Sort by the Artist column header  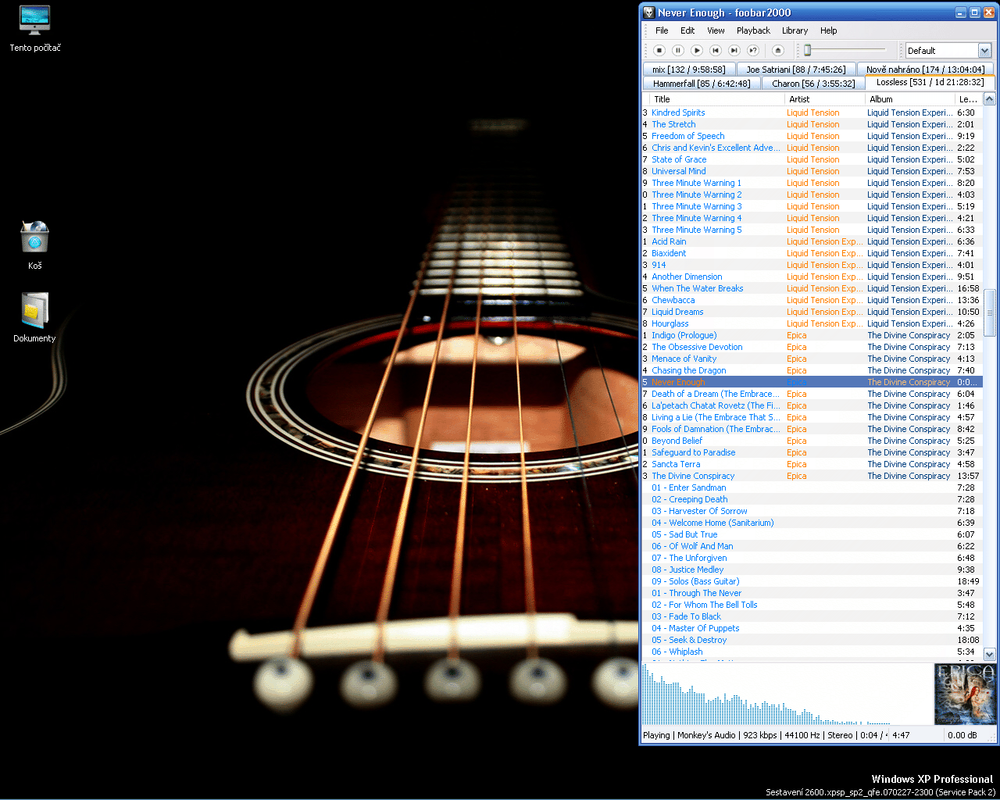825,100
